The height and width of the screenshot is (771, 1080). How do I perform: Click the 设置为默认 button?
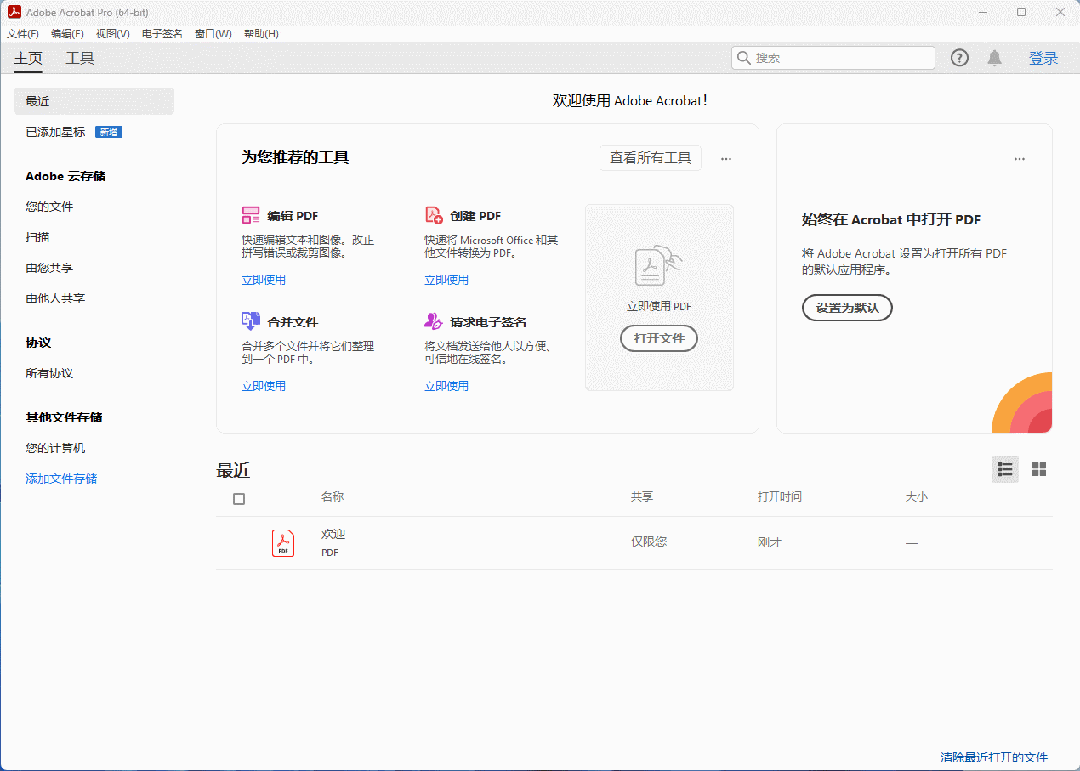(x=847, y=308)
